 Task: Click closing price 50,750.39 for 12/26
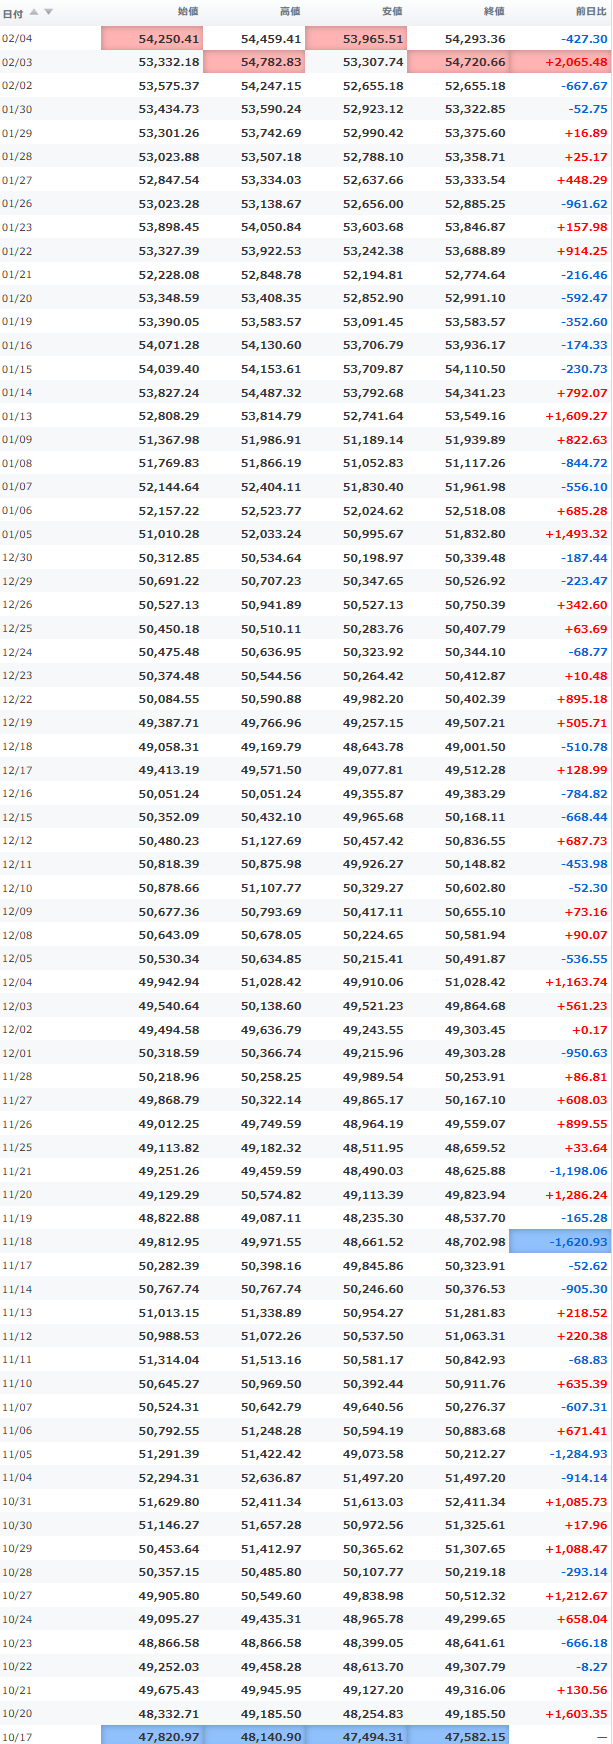[475, 605]
